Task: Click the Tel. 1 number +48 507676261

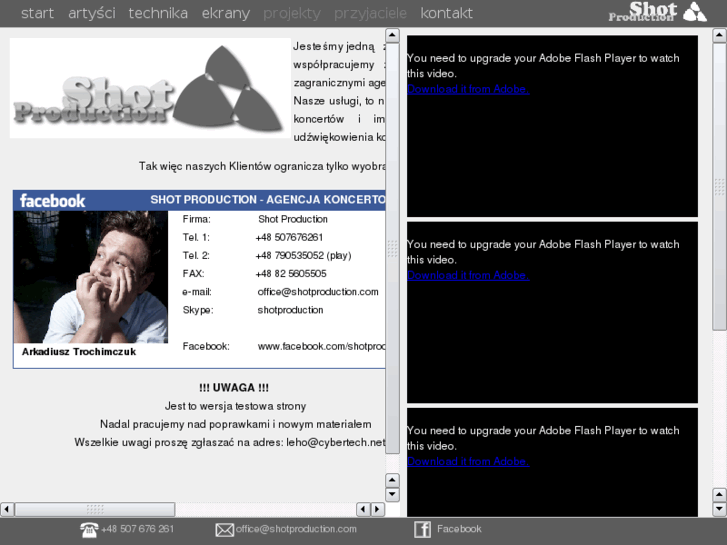Action: click(x=289, y=237)
